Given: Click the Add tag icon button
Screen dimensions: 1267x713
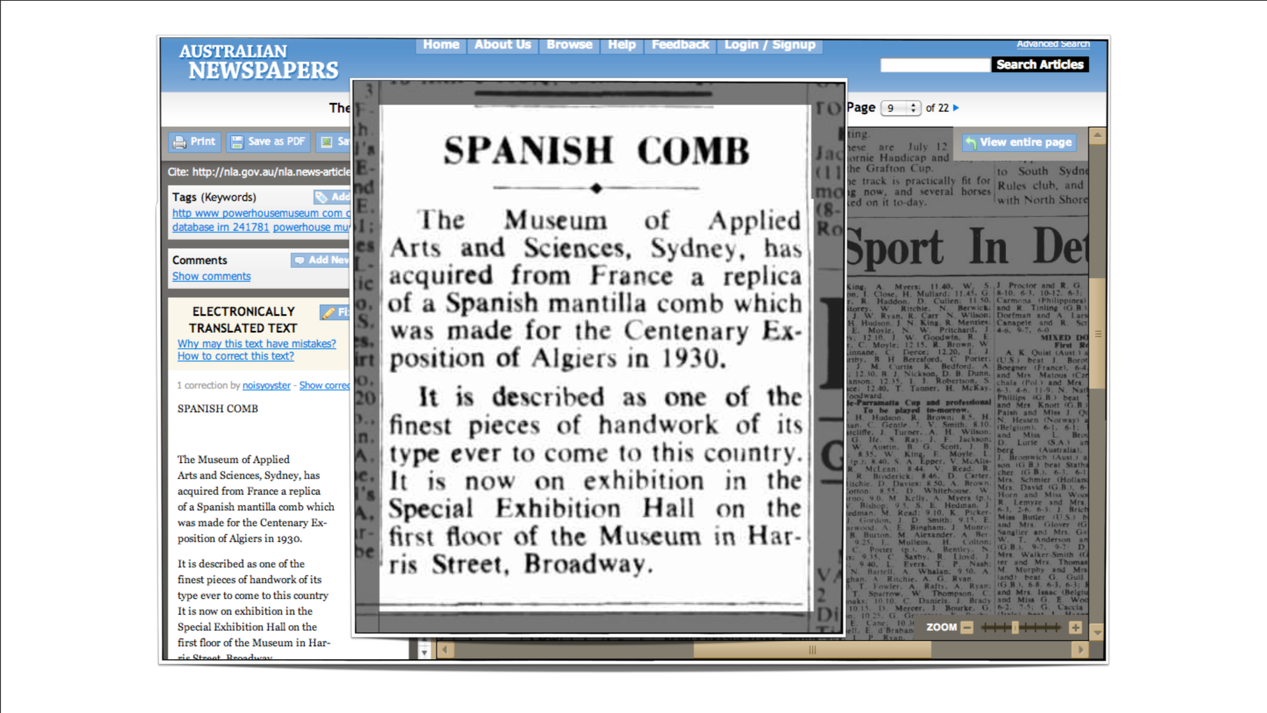Looking at the screenshot, I should pyautogui.click(x=332, y=197).
